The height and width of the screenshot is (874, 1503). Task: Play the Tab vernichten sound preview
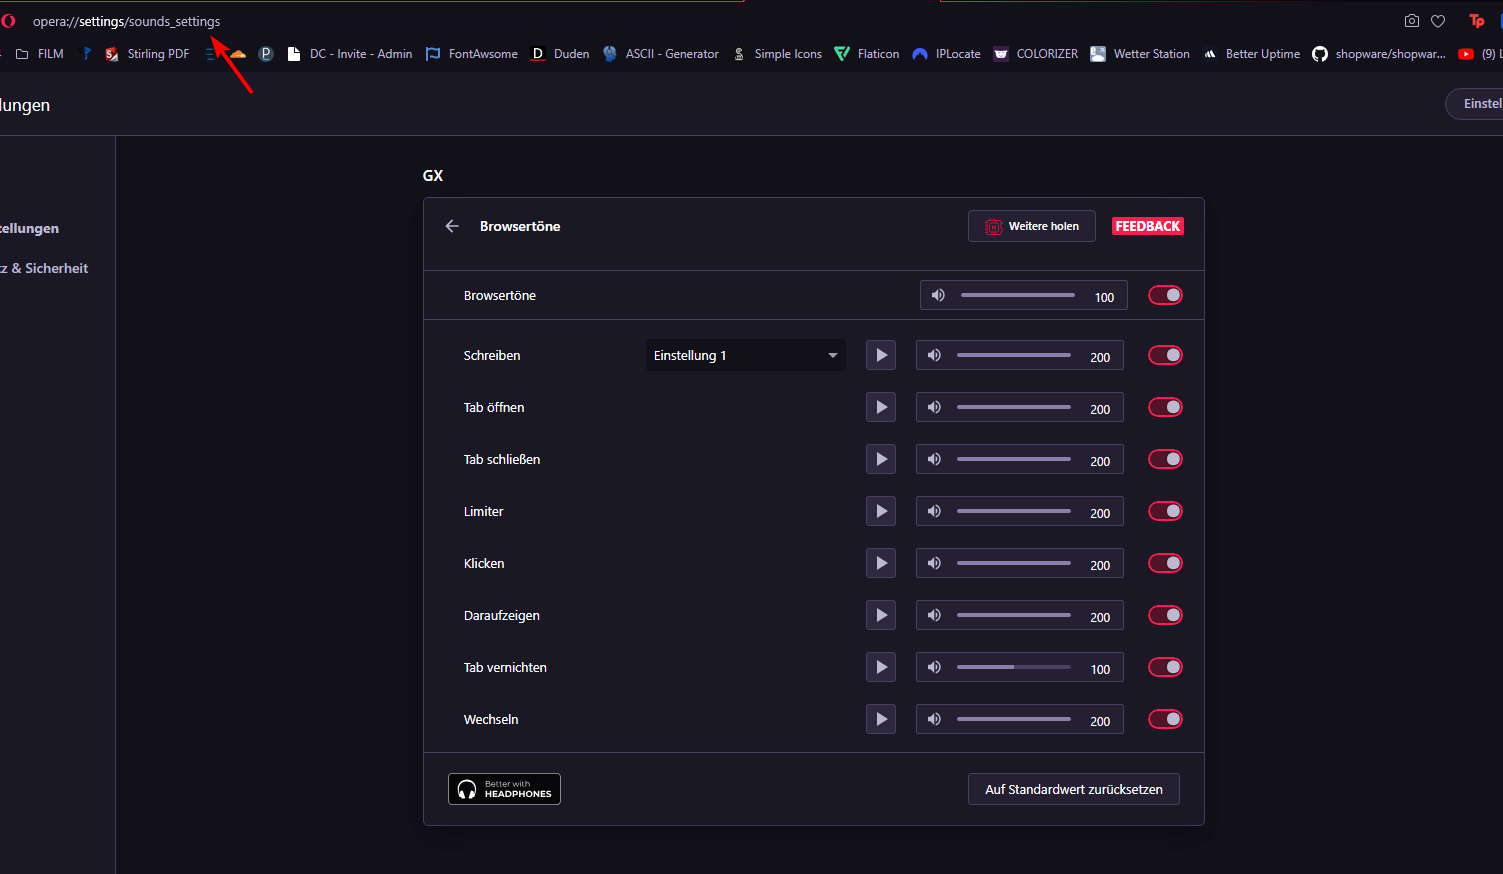[881, 667]
